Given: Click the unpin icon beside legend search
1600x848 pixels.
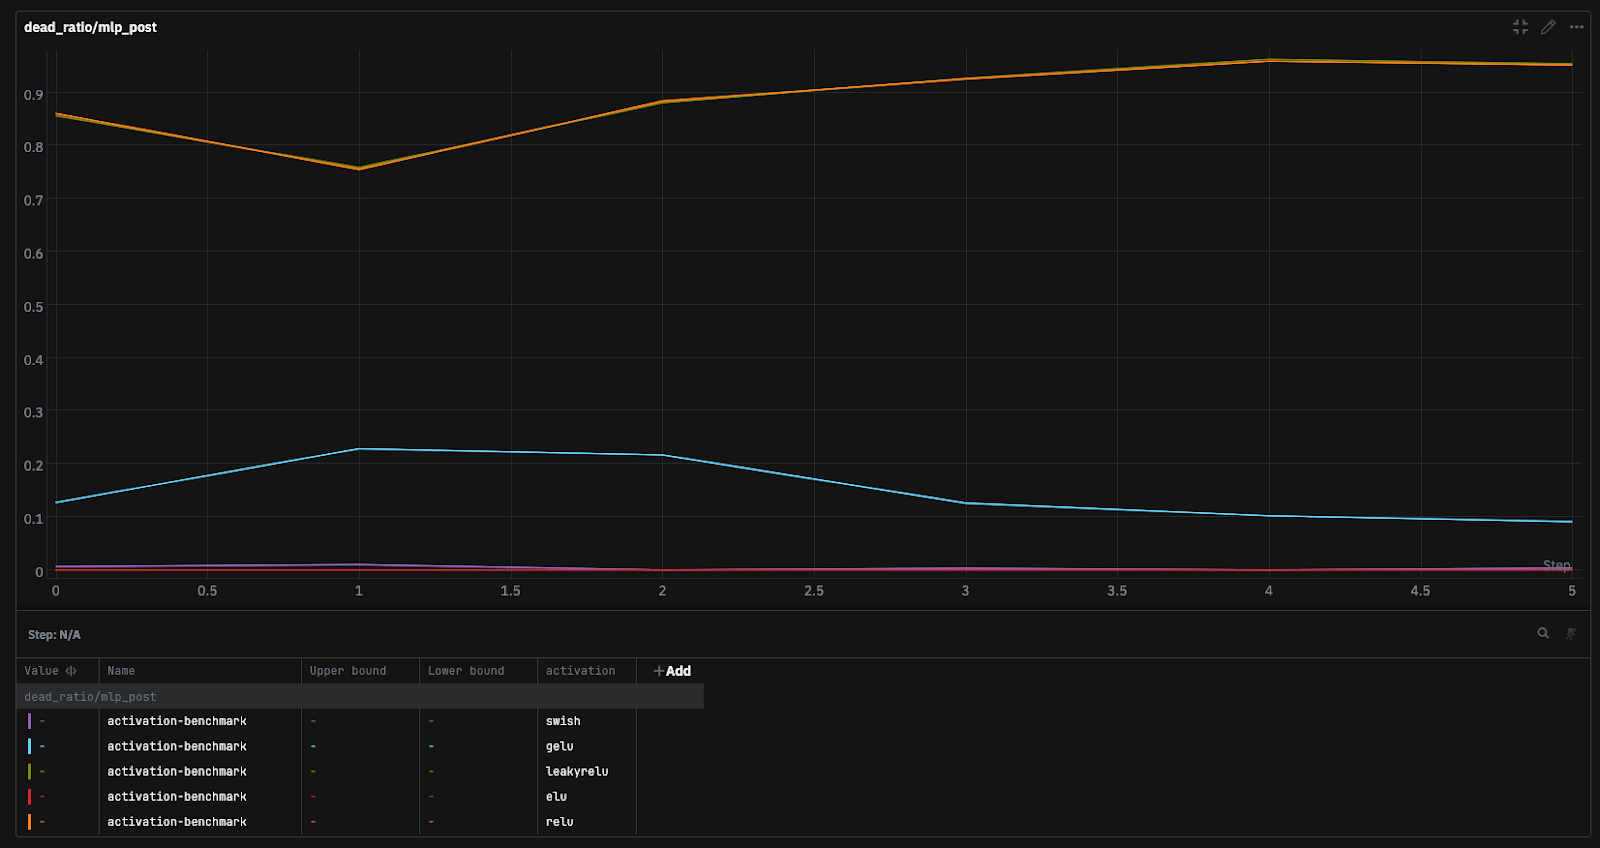Looking at the screenshot, I should [x=1570, y=633].
